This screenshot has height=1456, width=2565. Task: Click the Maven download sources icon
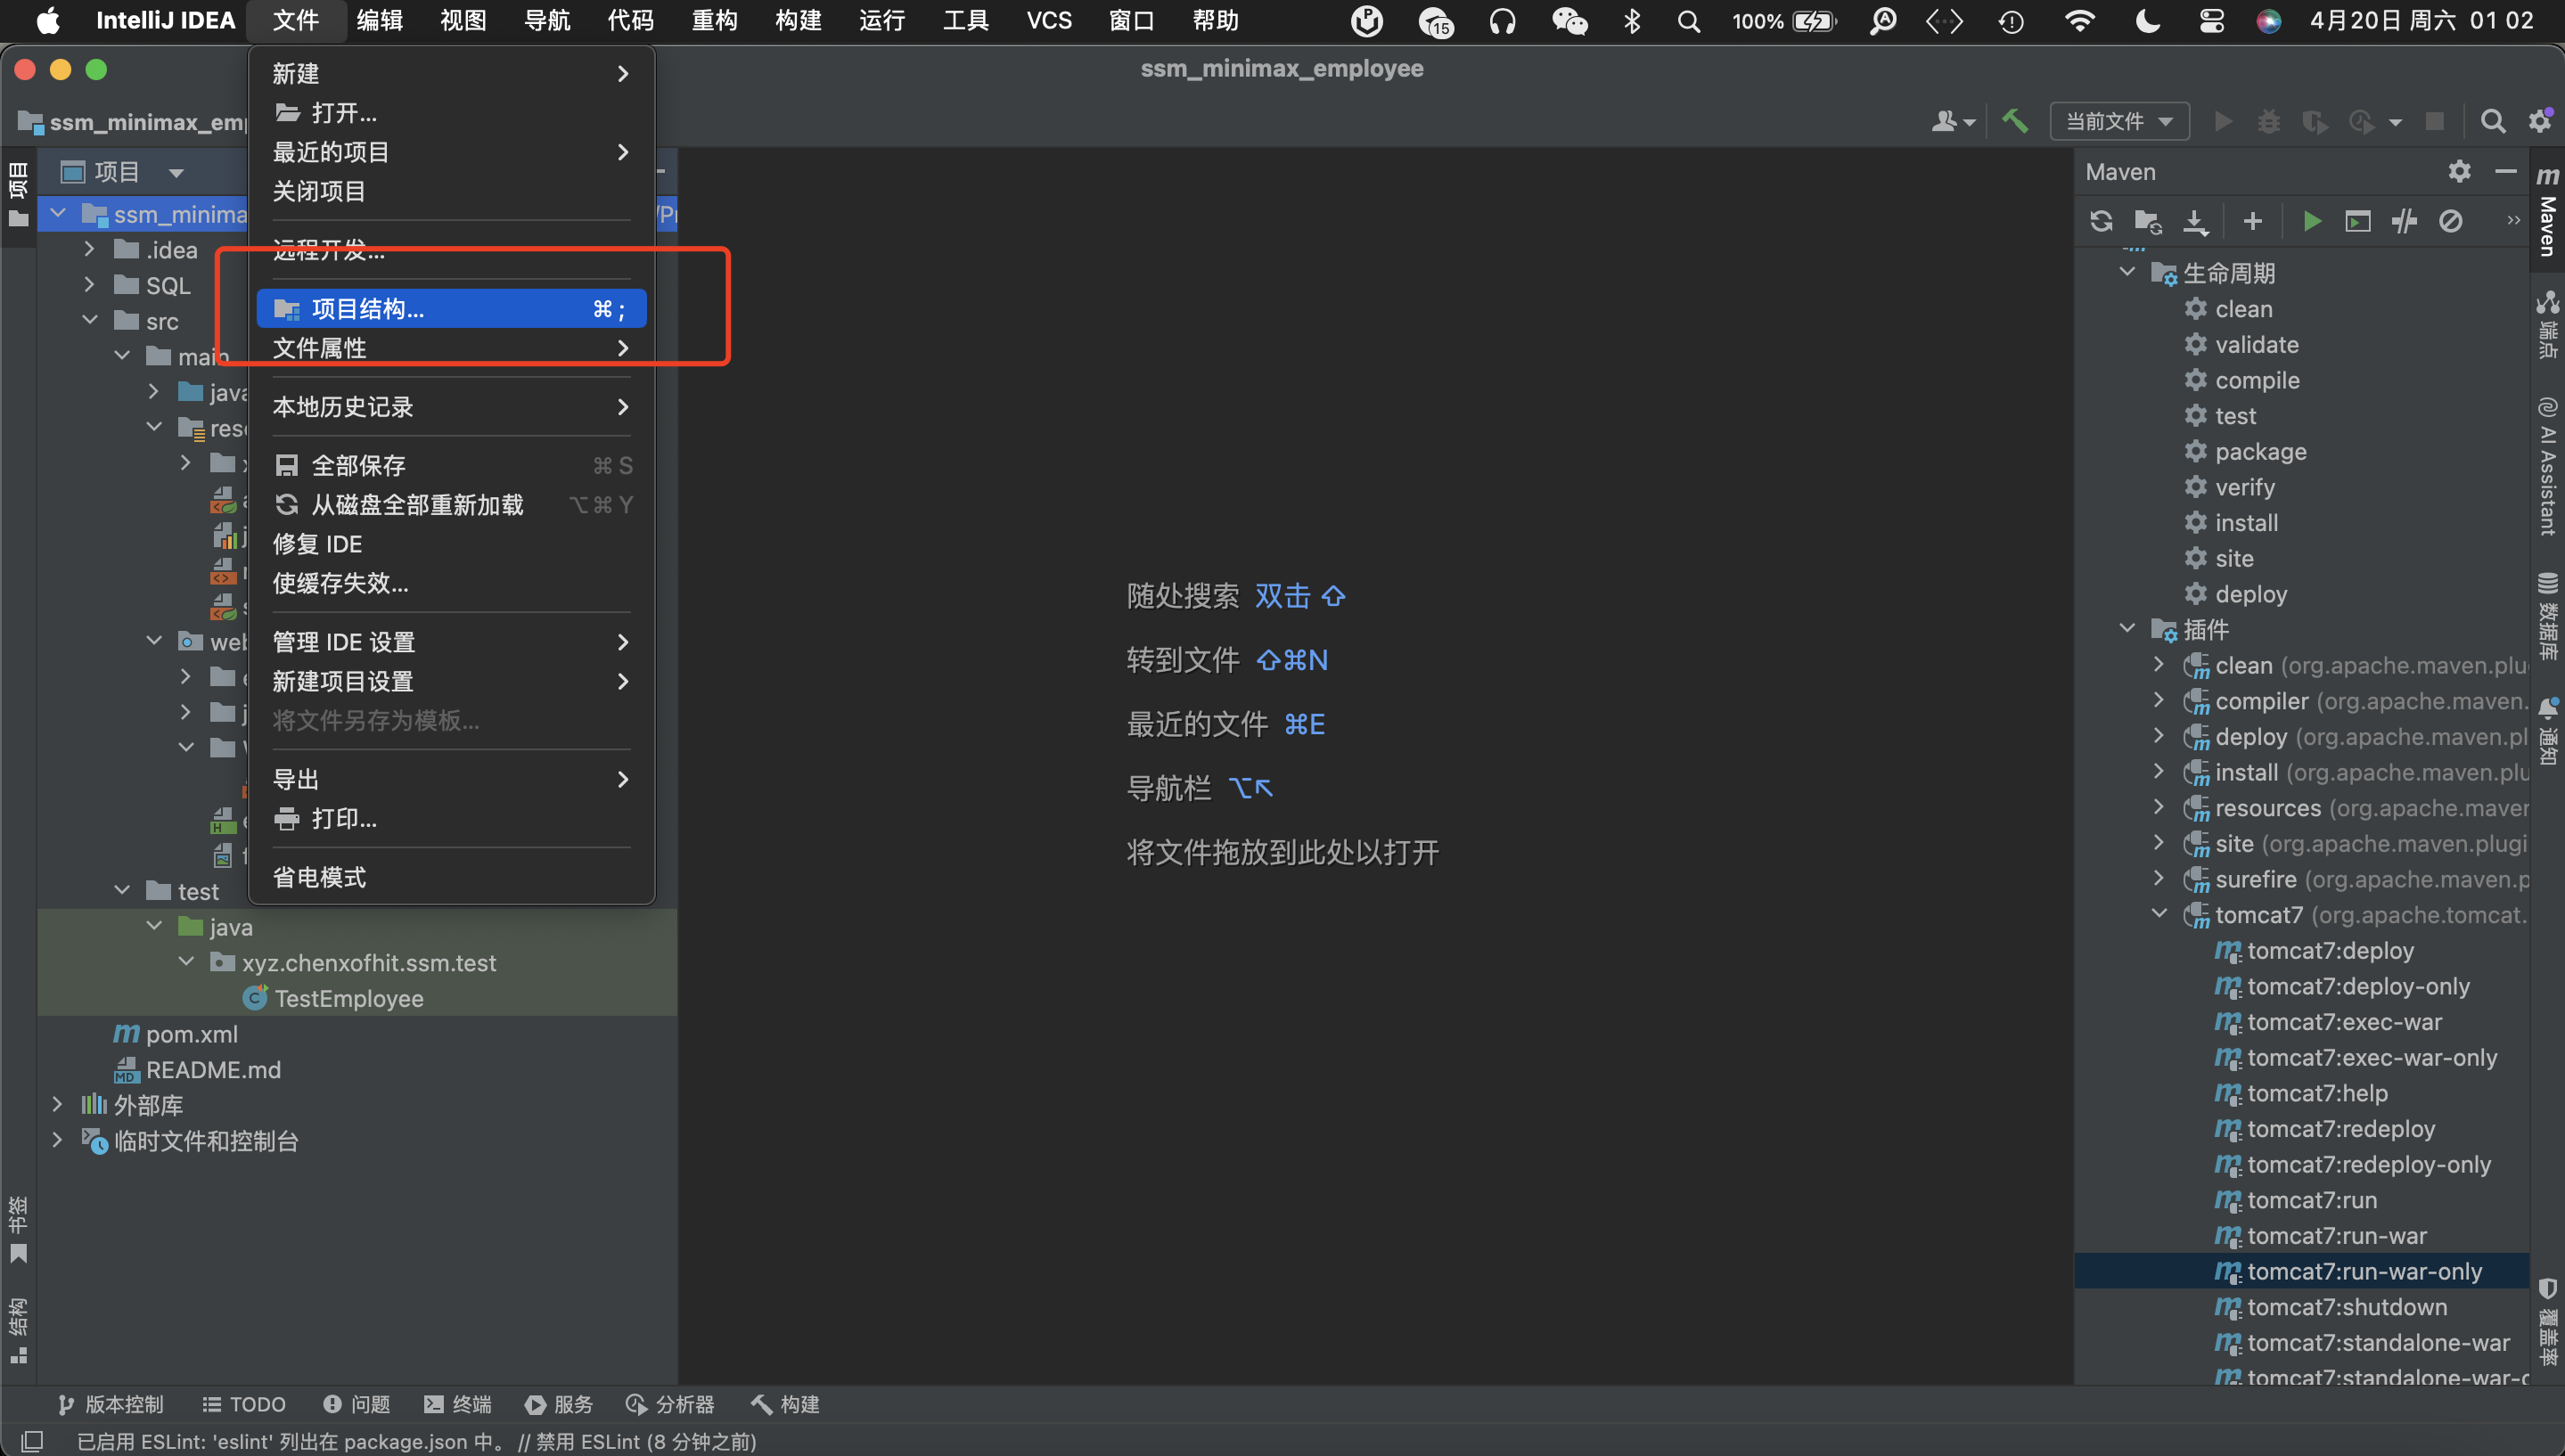[2195, 221]
